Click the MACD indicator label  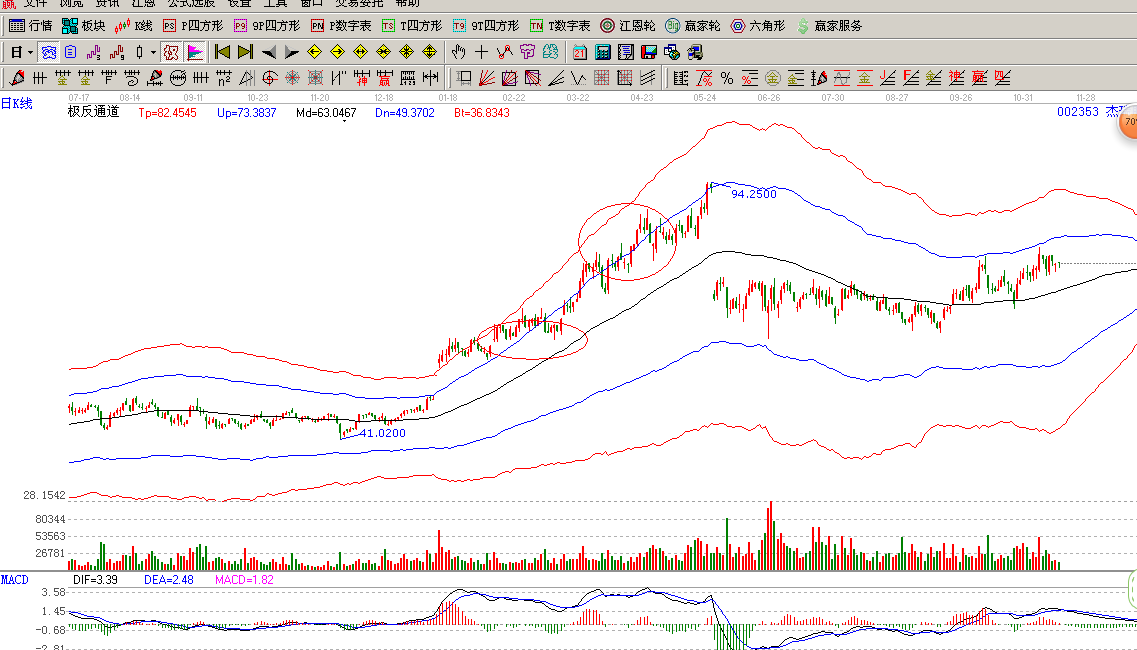tap(15, 579)
